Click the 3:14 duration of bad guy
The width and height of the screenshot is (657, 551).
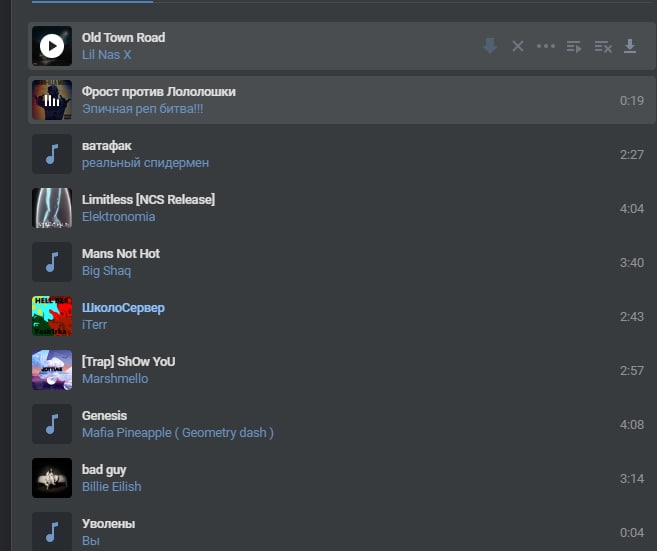click(632, 479)
